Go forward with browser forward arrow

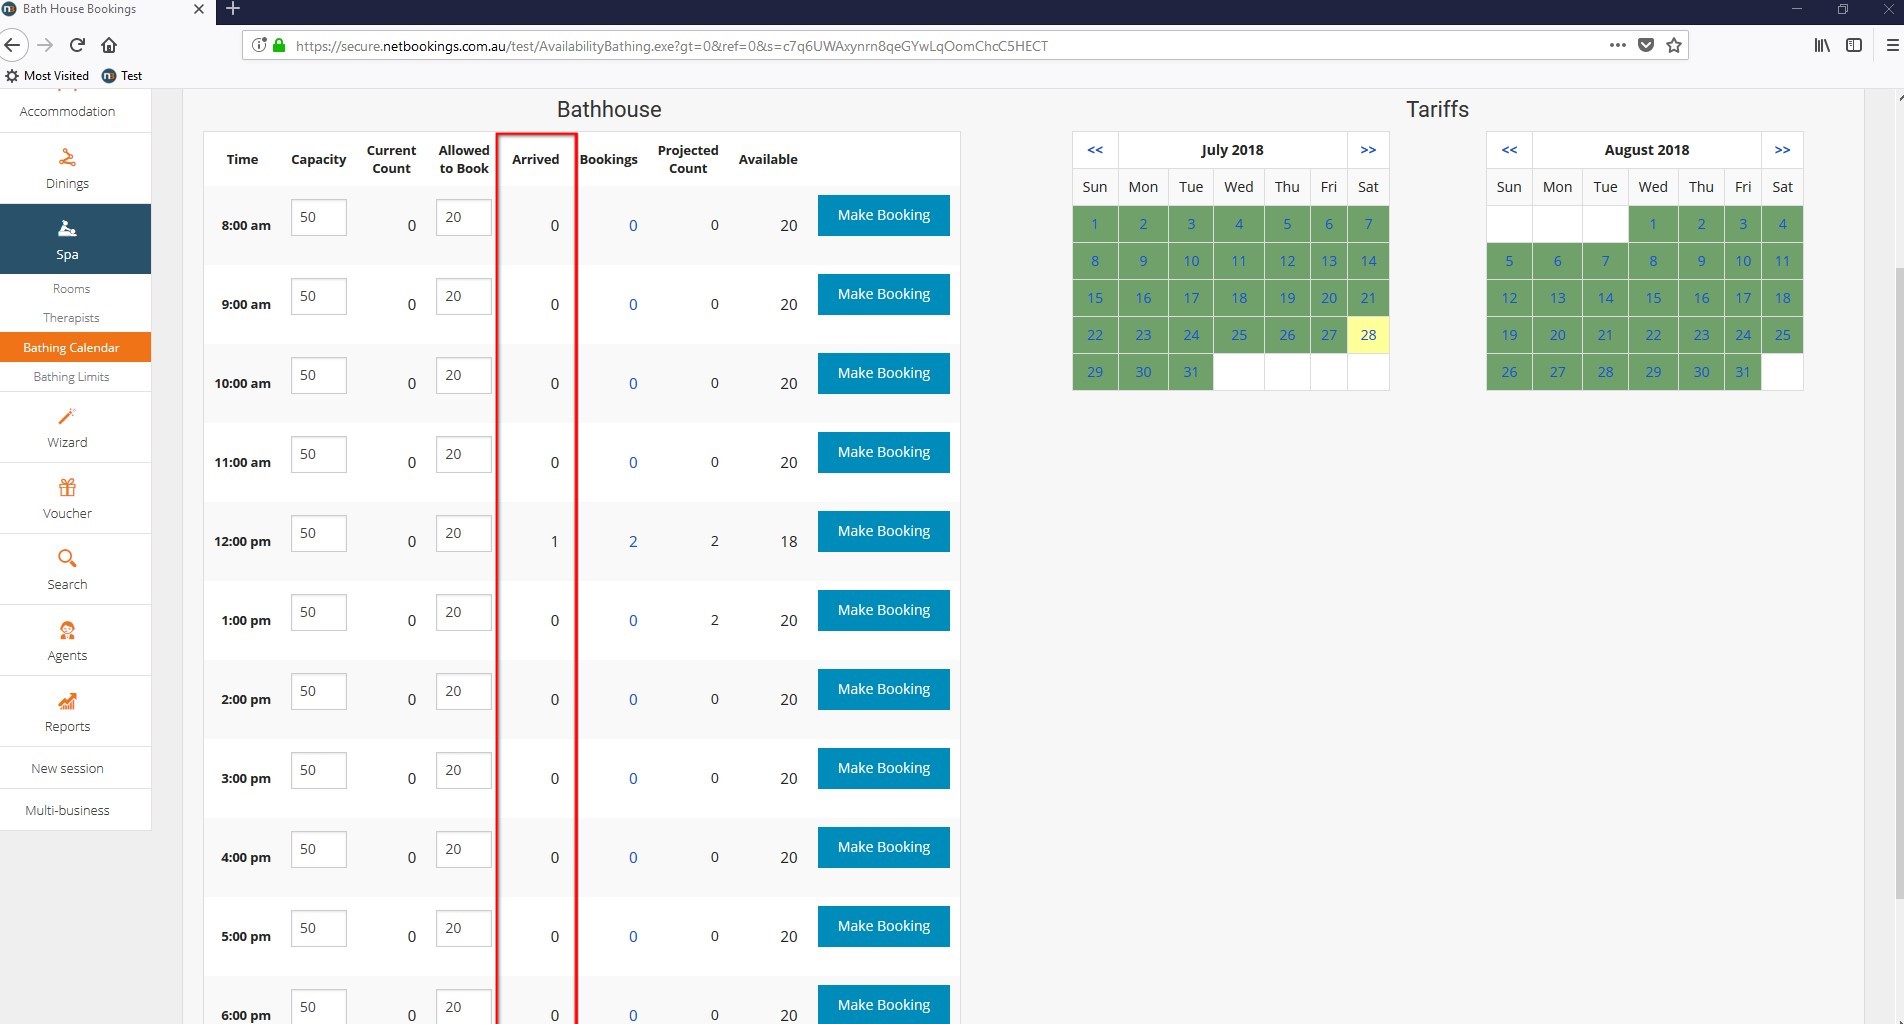(45, 45)
